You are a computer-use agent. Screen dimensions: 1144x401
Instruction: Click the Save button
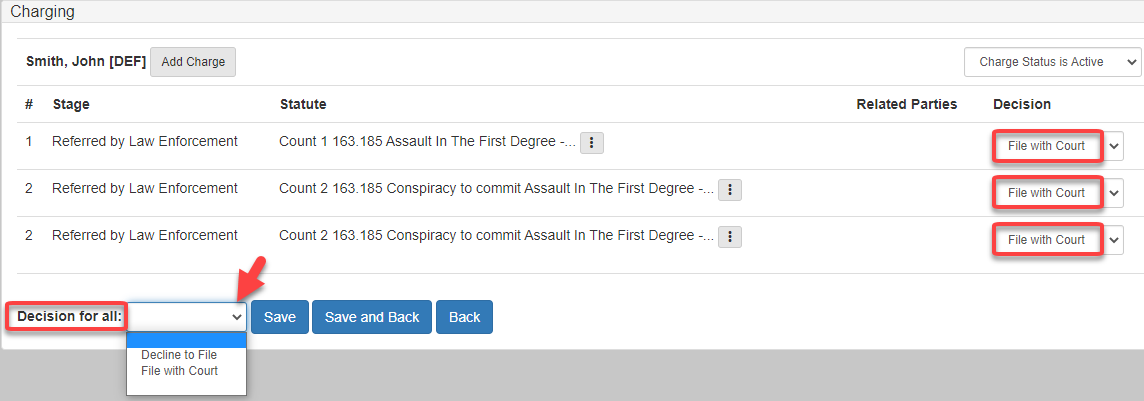[x=280, y=317]
